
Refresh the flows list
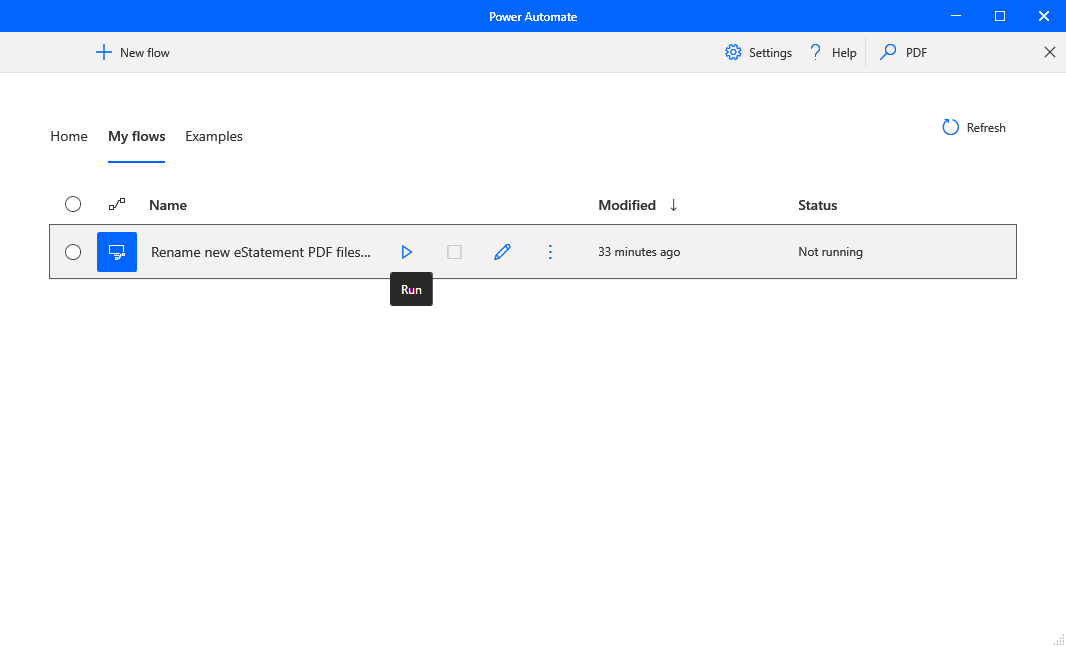pyautogui.click(x=974, y=128)
